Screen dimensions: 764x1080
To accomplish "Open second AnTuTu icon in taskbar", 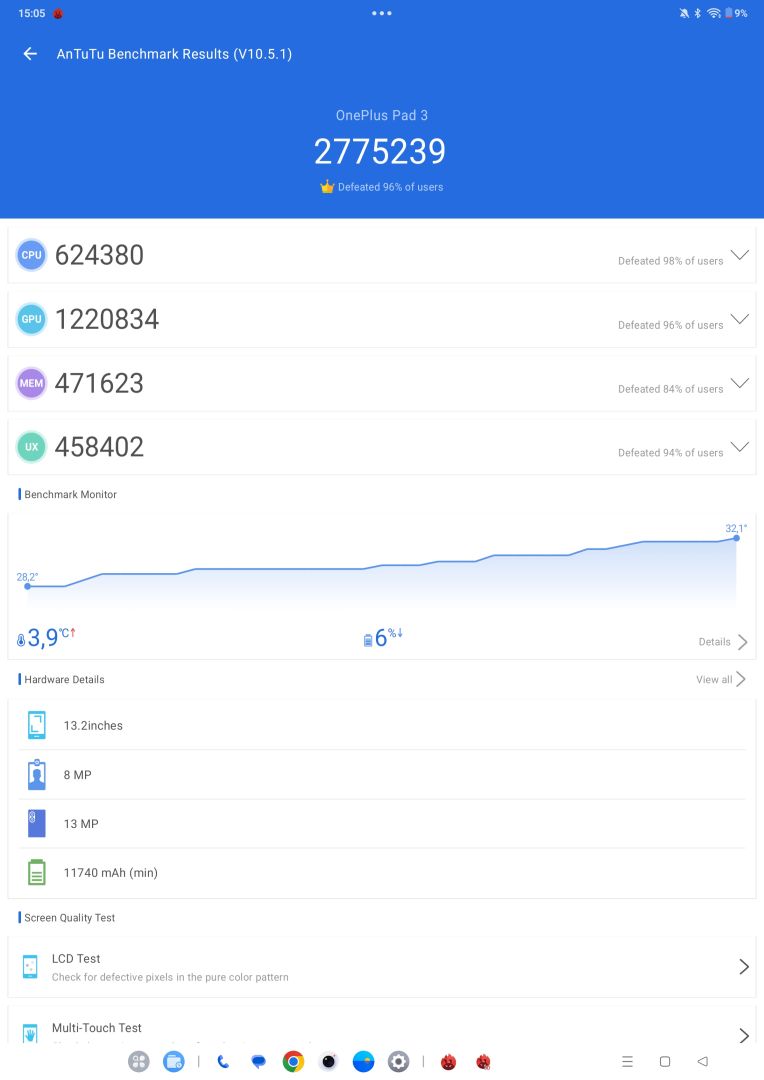I will click(x=484, y=1061).
